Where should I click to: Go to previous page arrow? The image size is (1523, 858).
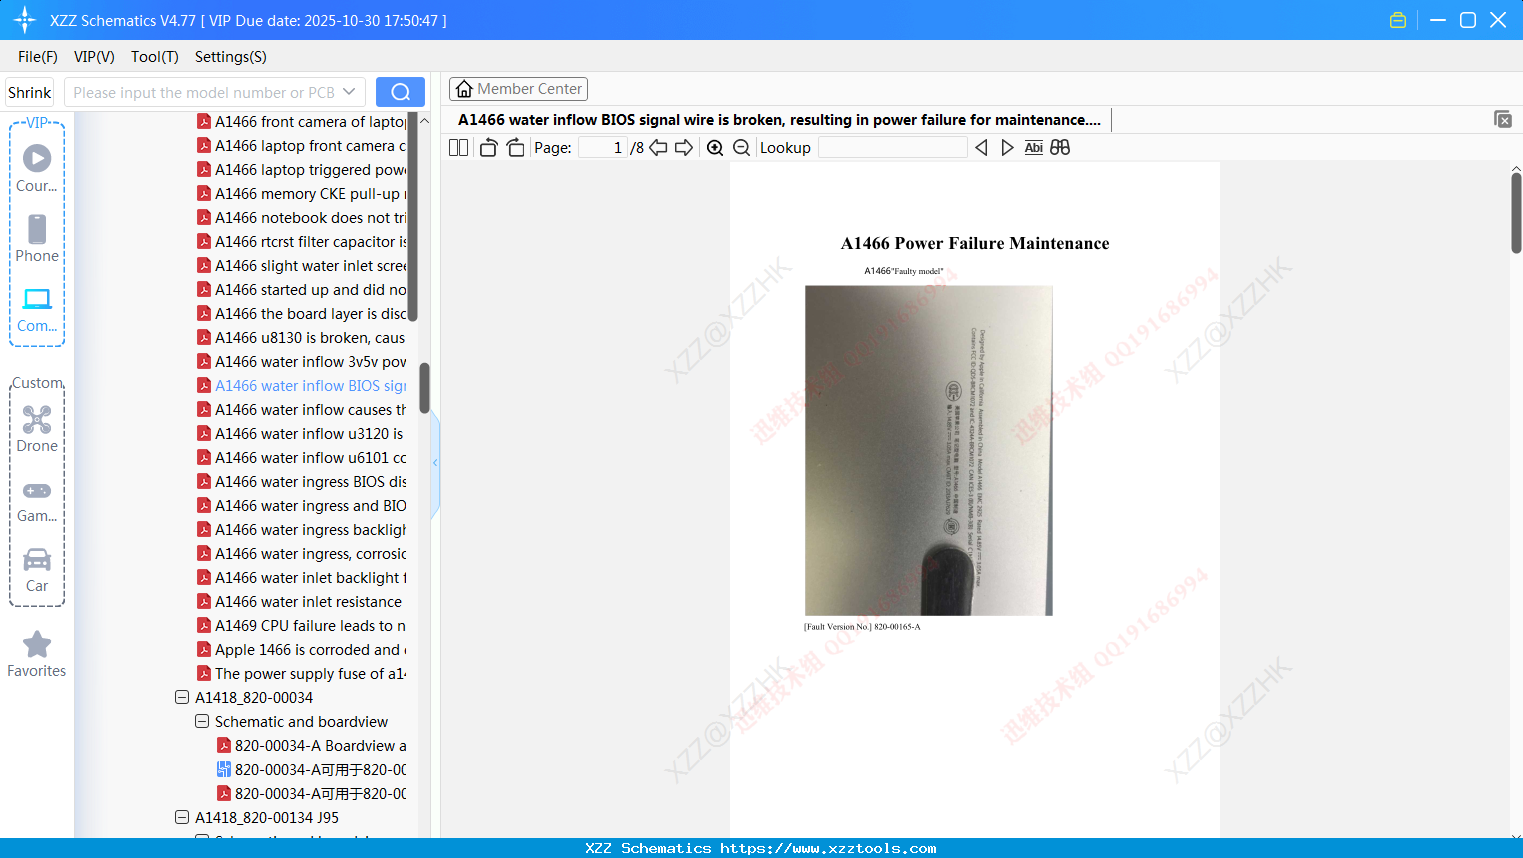pos(658,148)
